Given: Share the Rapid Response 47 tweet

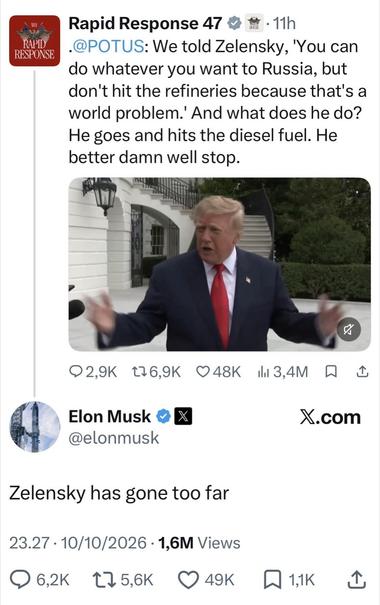Looking at the screenshot, I should pos(362,372).
